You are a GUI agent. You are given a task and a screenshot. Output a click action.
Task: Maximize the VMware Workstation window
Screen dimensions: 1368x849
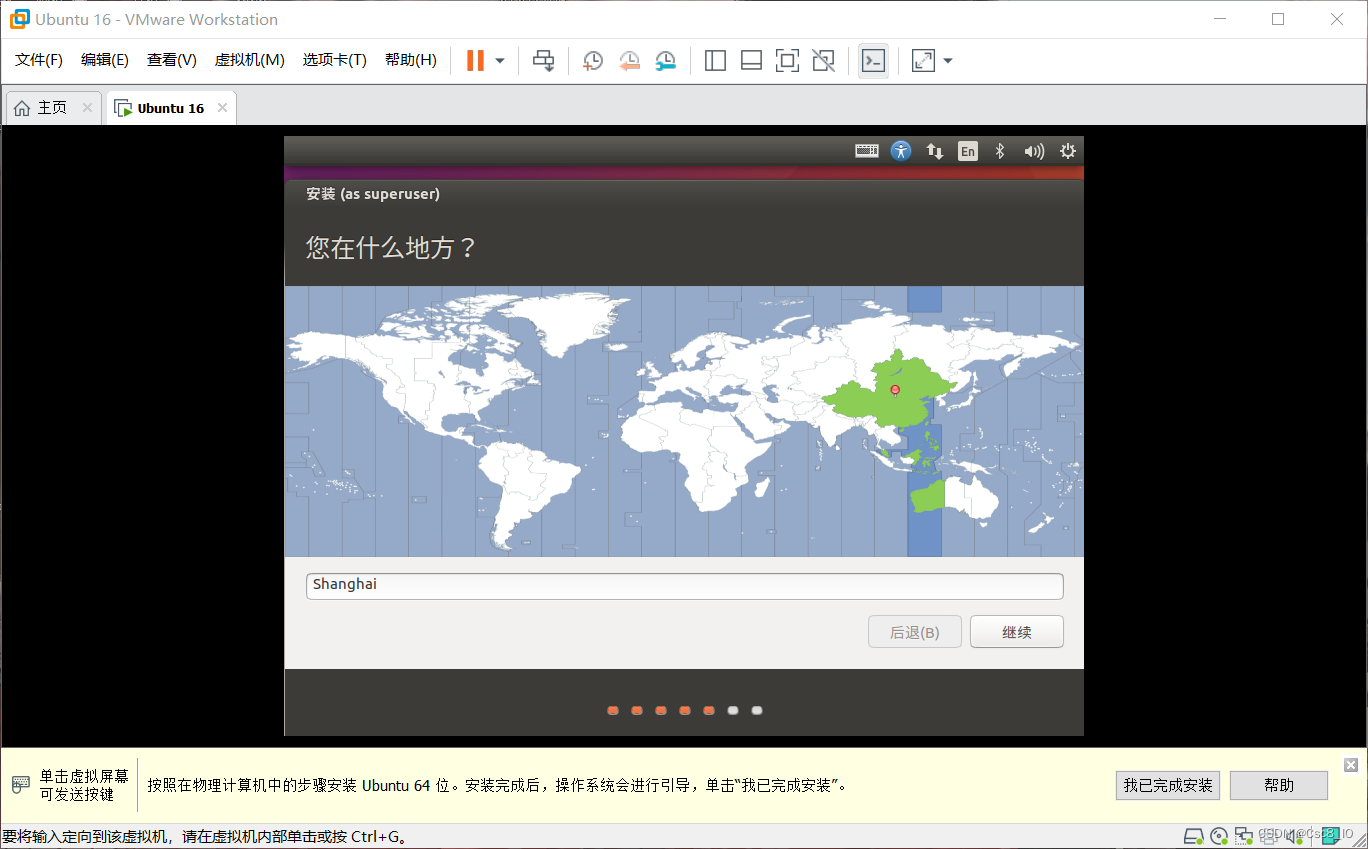[1278, 19]
